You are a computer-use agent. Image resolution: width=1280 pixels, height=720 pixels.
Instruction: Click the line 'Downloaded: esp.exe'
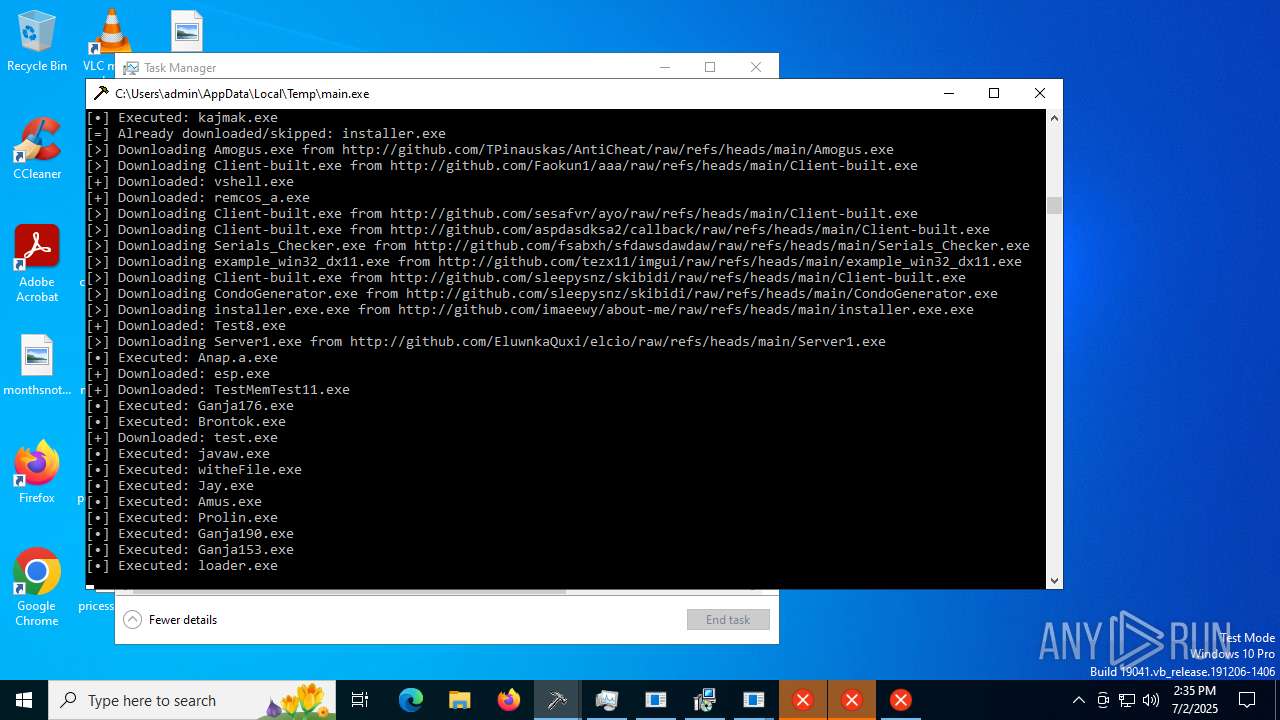coord(178,373)
